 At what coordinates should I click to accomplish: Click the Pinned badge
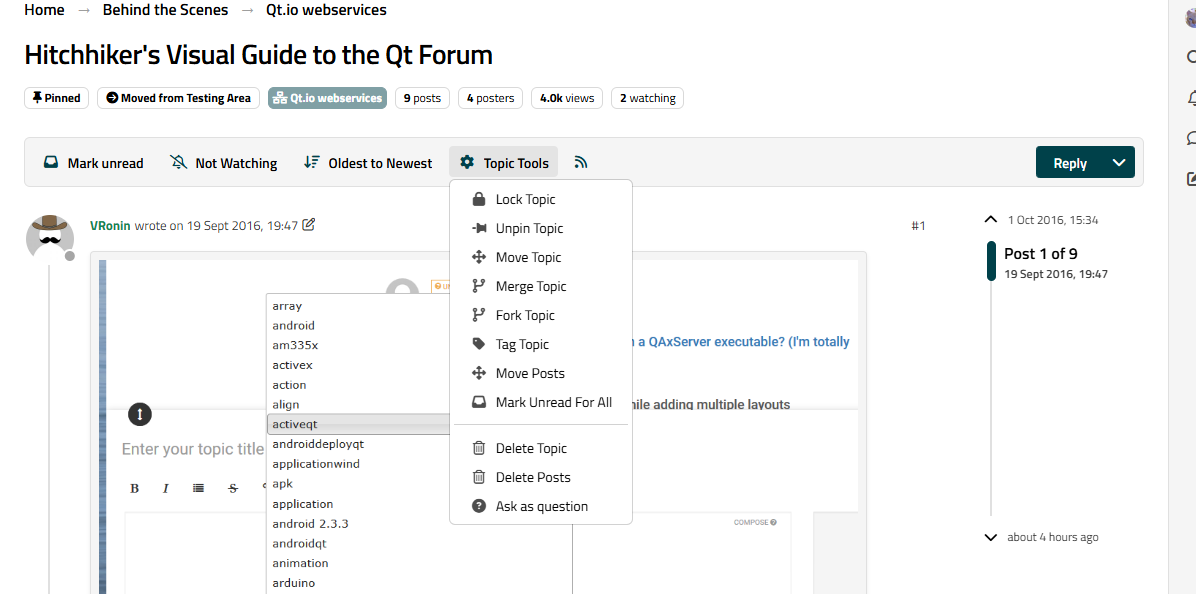[57, 98]
